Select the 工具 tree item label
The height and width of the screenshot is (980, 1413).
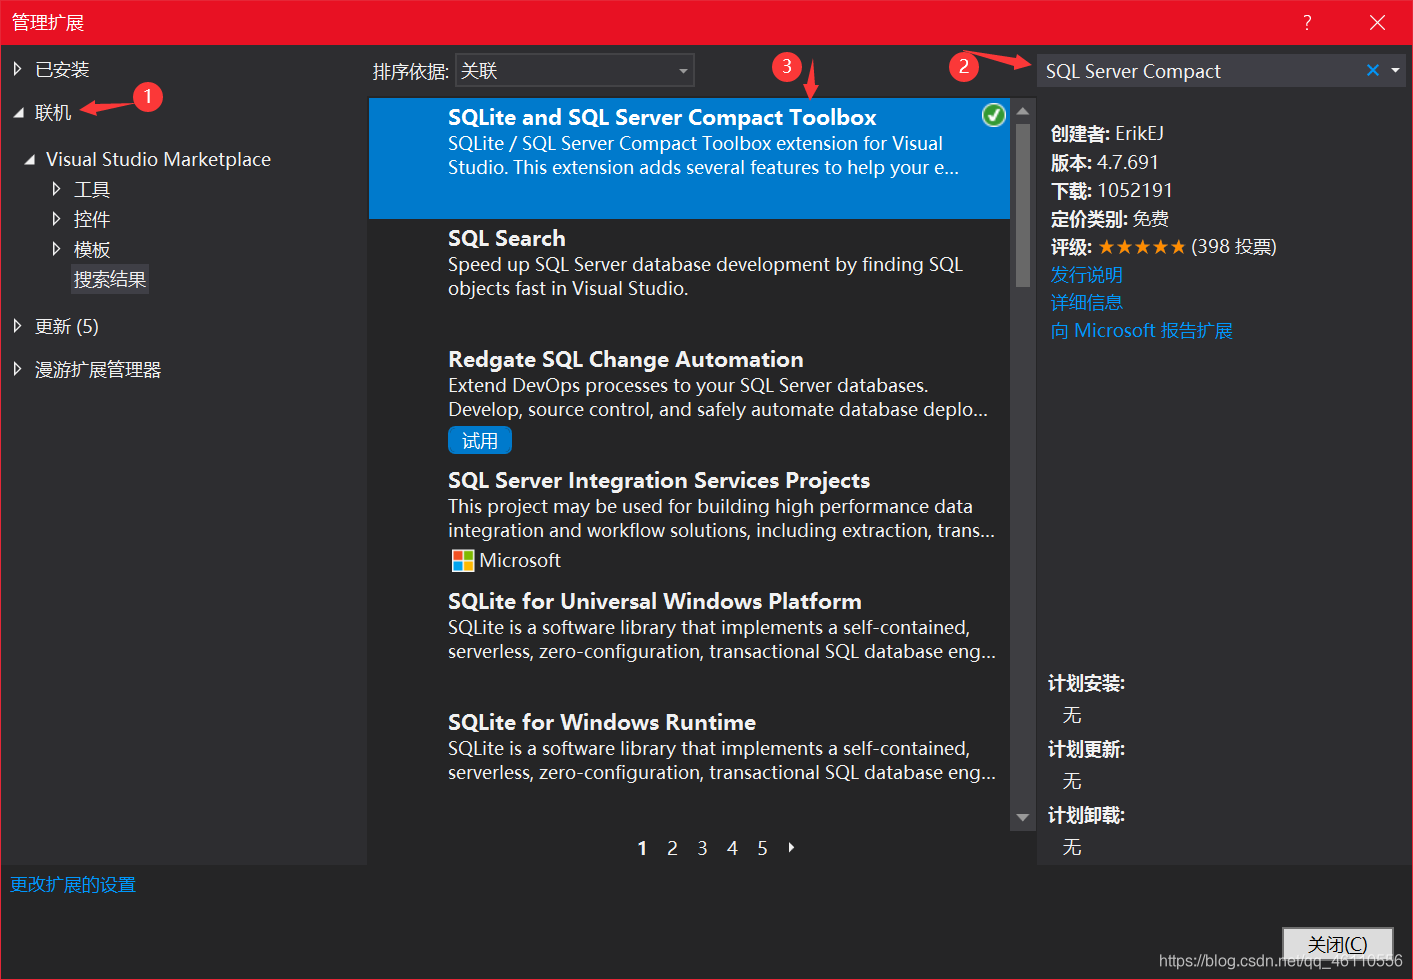(x=92, y=189)
